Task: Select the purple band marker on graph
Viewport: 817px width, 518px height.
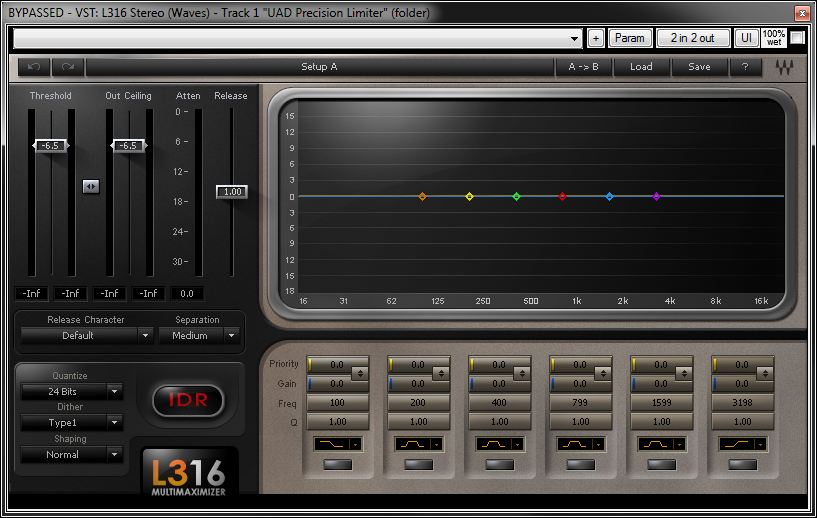Action: [x=657, y=196]
